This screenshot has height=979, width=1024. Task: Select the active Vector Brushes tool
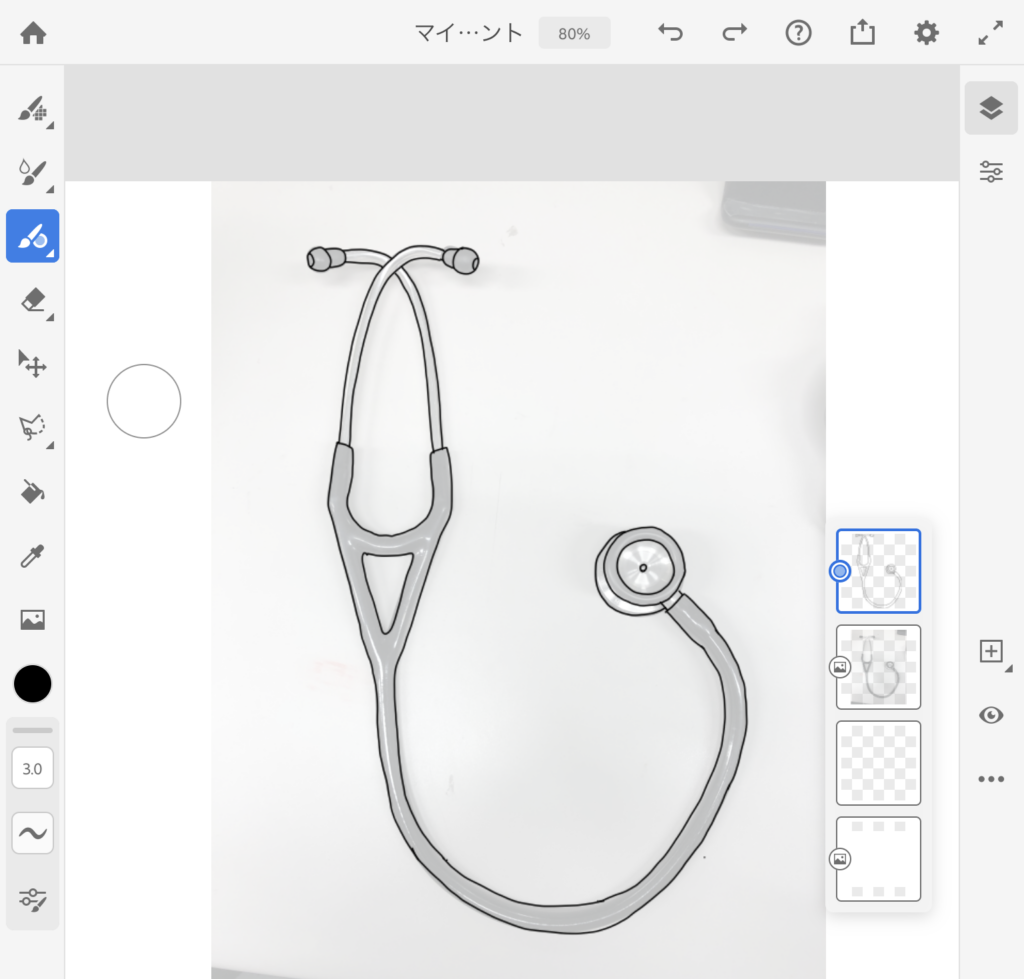coord(33,236)
